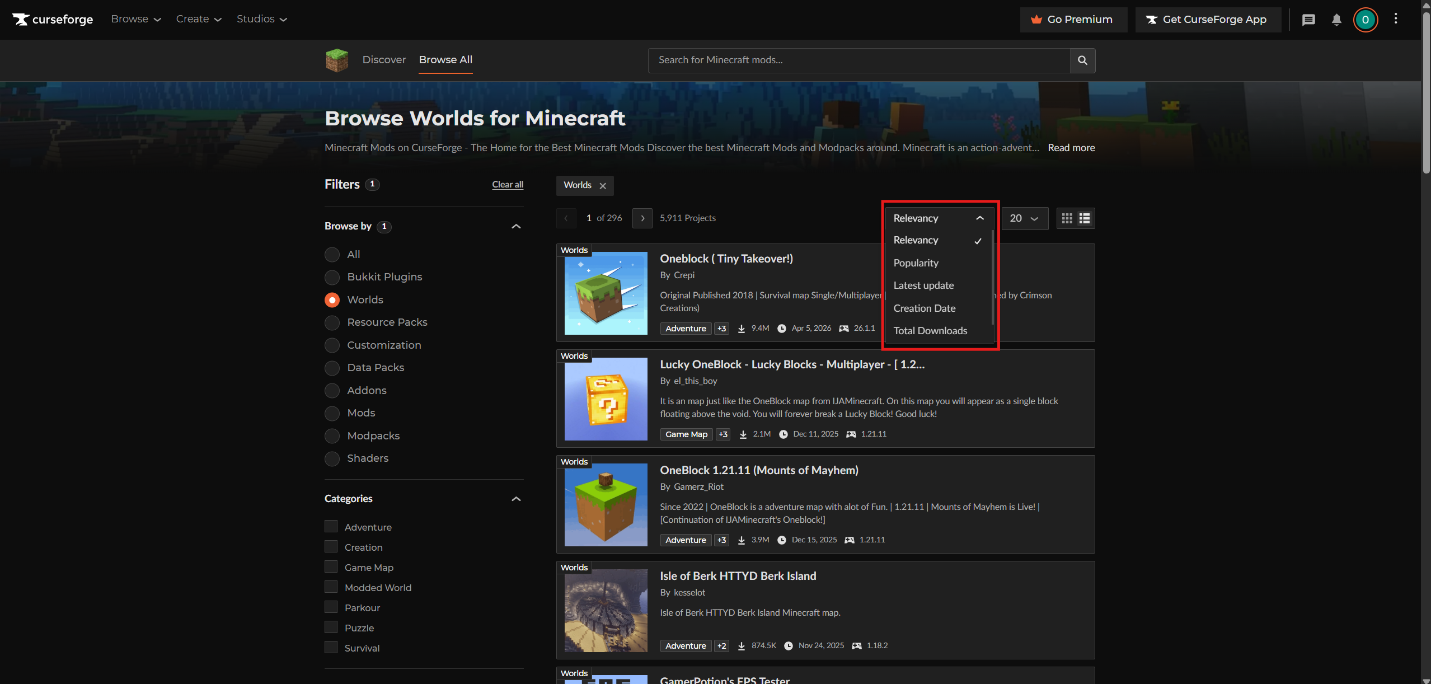Open the user avatar menu
1431x684 pixels.
click(x=1365, y=19)
